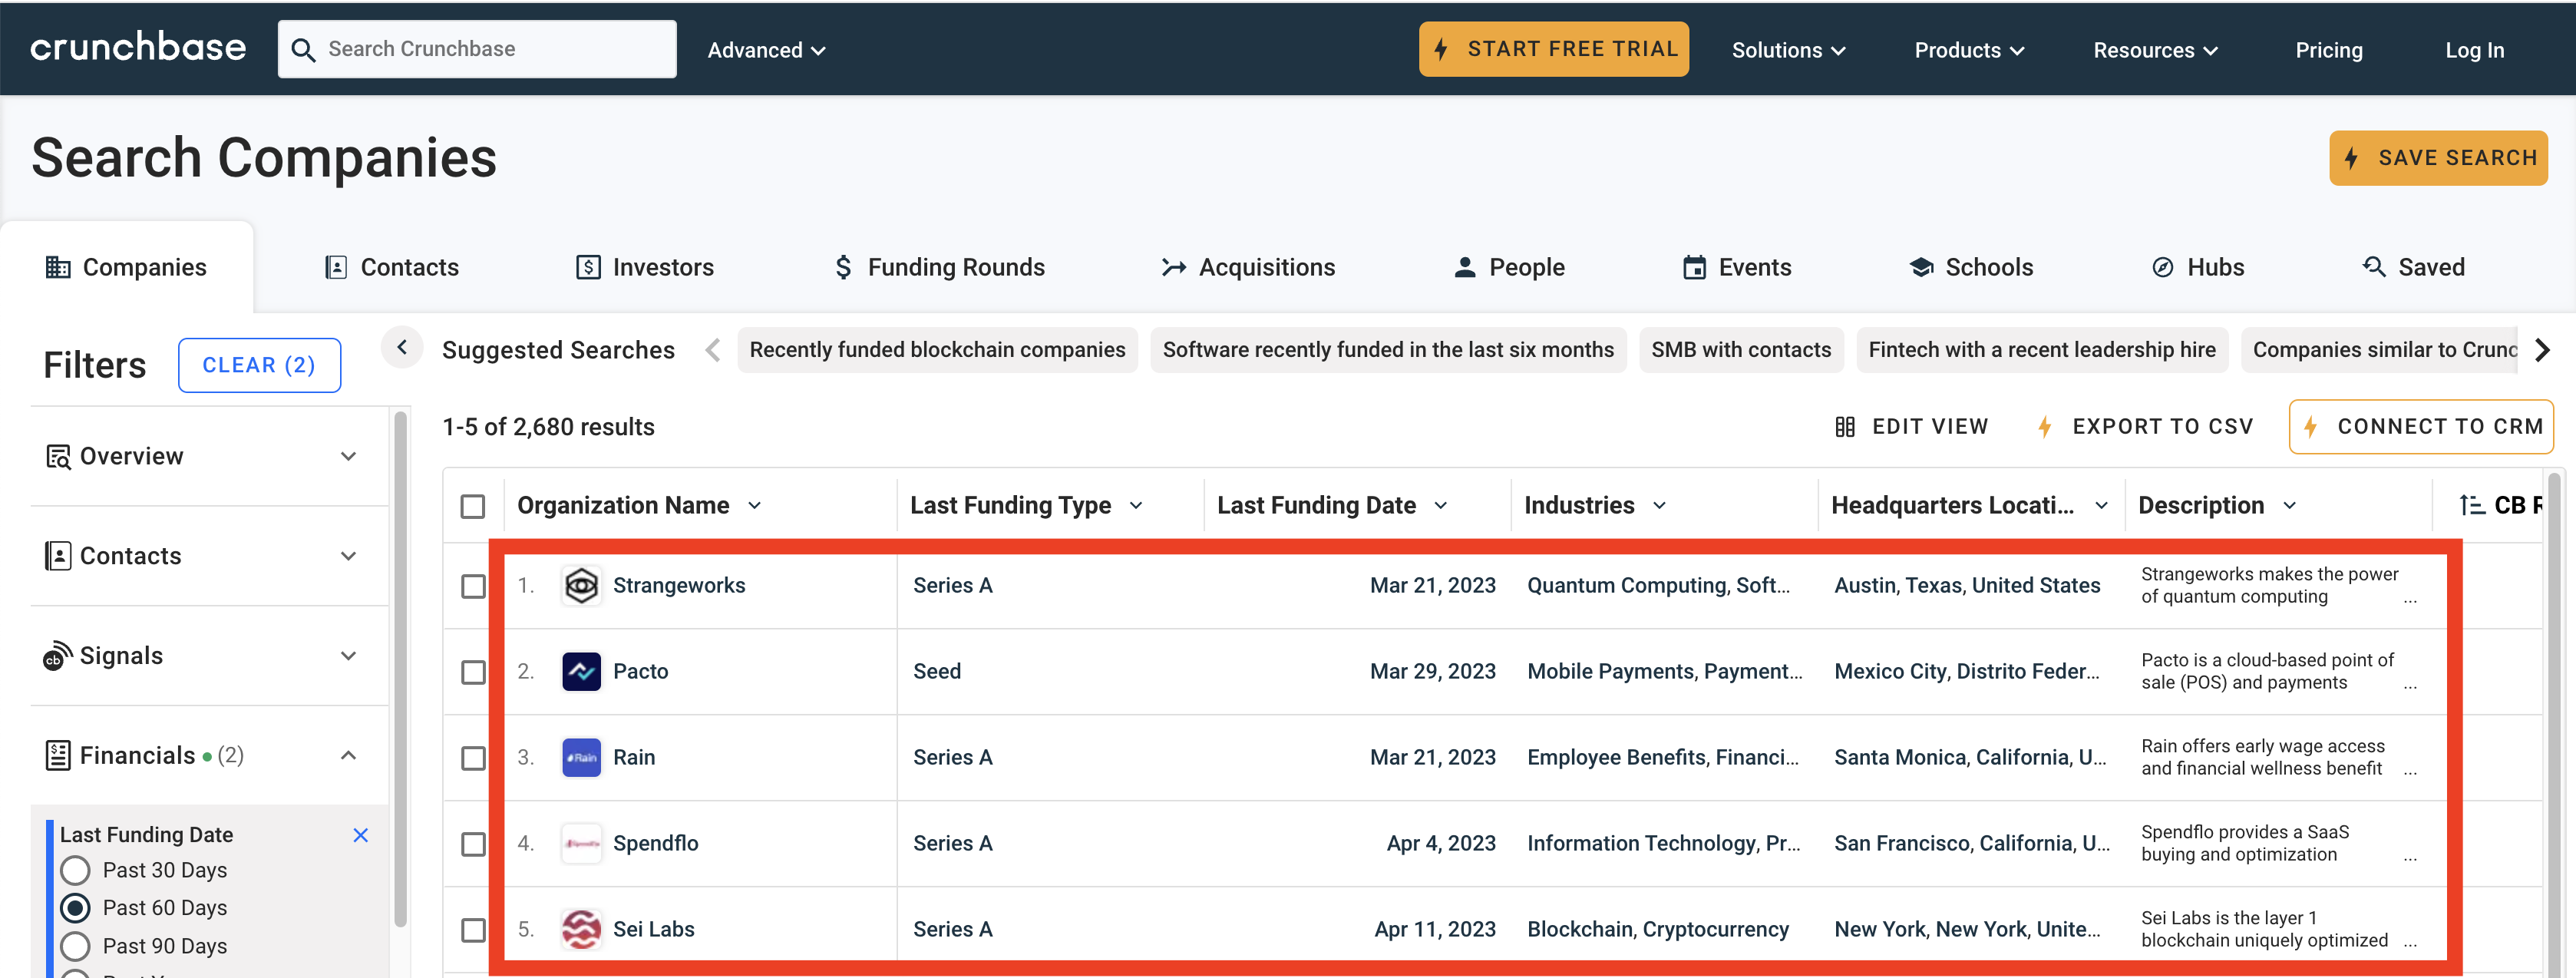Screen dimensions: 2576x978
Task: Click the crunchbase logo
Action: pyautogui.click(x=138, y=48)
